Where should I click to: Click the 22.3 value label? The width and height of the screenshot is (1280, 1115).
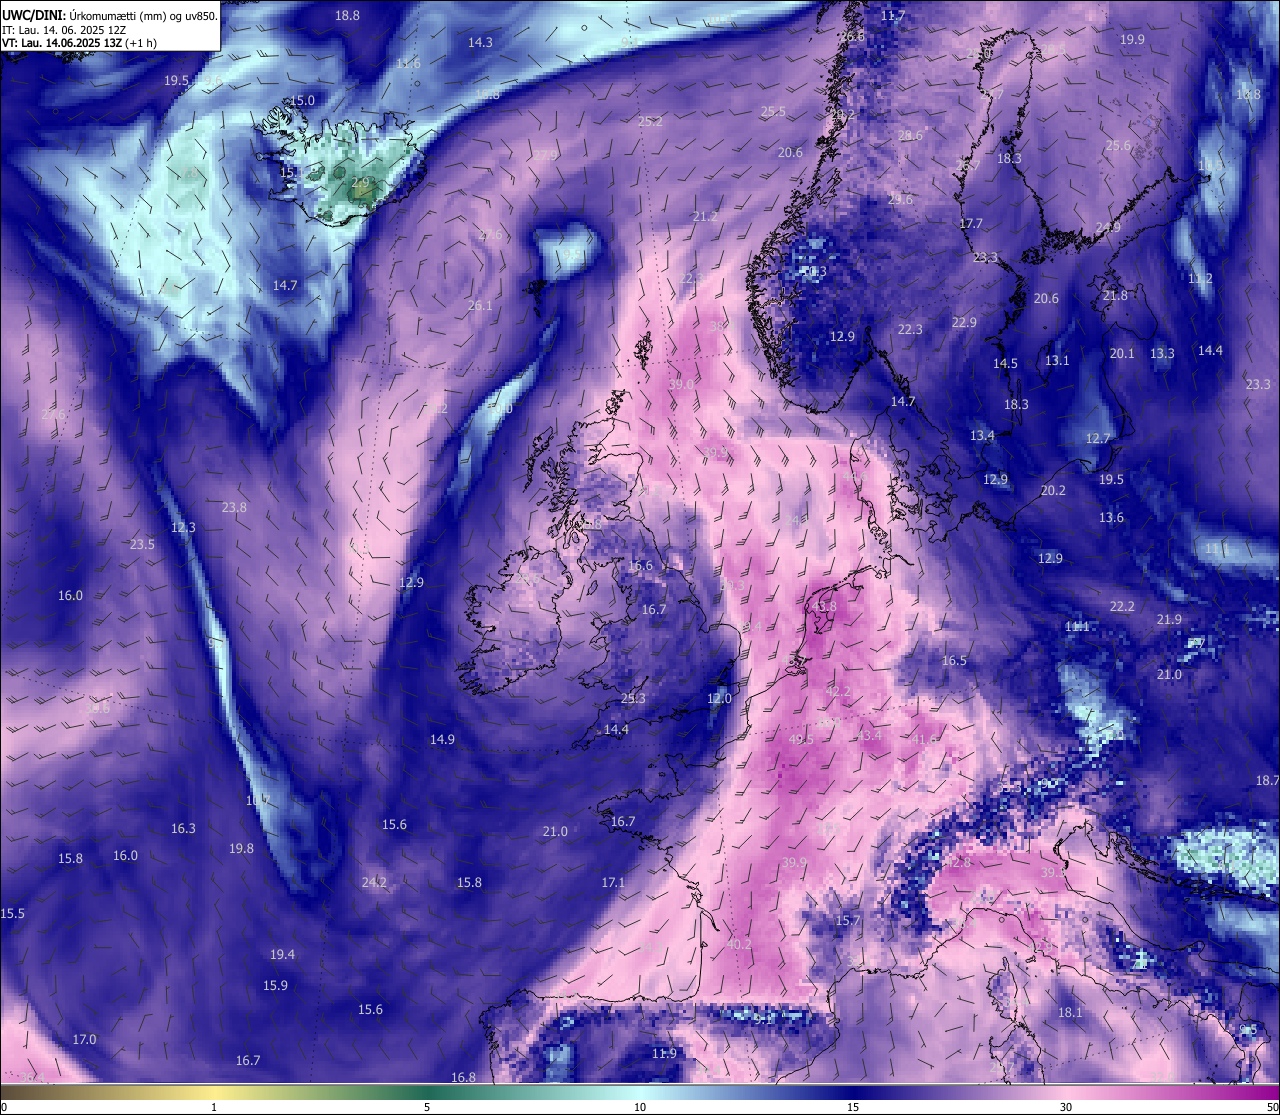click(910, 330)
